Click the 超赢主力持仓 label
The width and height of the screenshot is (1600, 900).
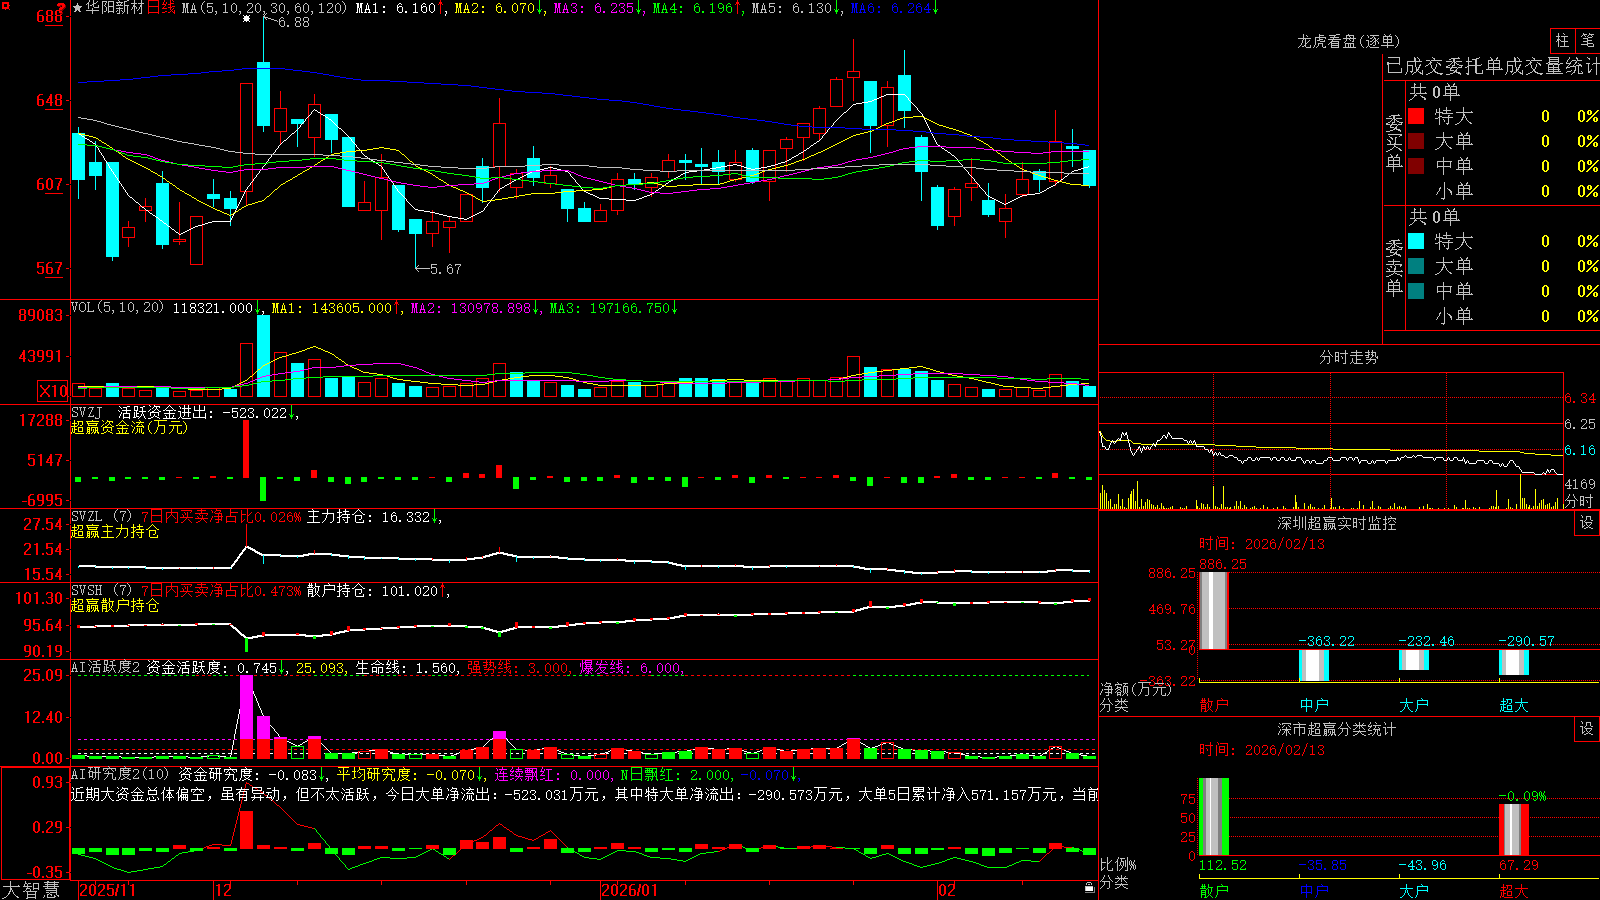(x=115, y=531)
